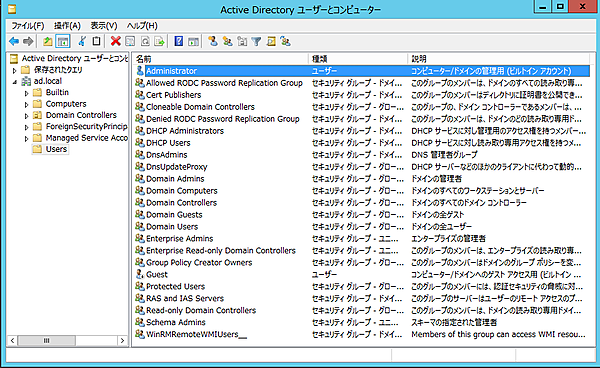
Task: Click the tree pane horizontal scrollbar thumb
Action: click(47, 340)
